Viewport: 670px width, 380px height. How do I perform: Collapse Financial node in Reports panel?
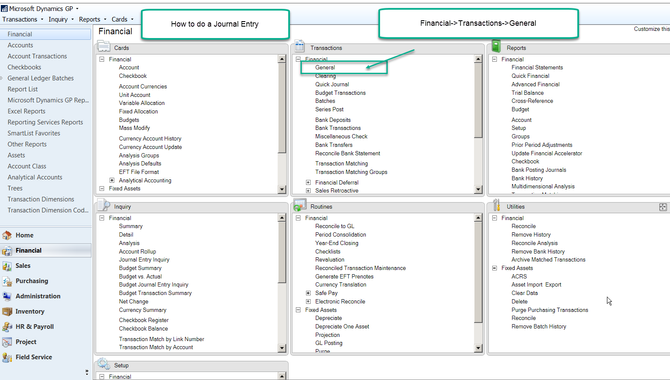[494, 59]
